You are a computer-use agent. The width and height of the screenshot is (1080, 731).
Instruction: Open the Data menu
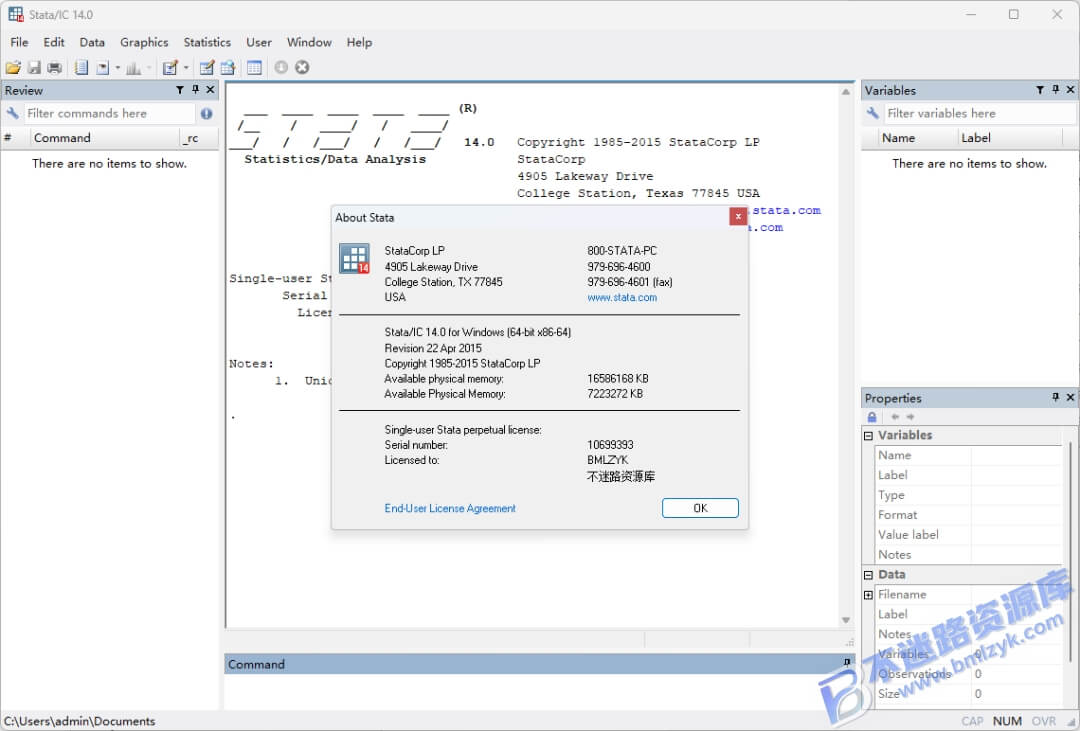coord(92,42)
